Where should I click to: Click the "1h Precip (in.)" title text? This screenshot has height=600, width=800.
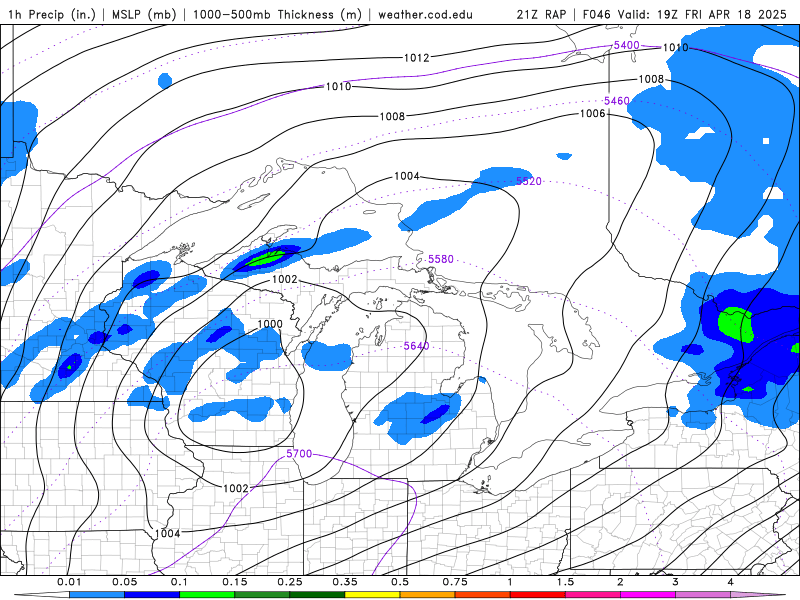tap(52, 14)
